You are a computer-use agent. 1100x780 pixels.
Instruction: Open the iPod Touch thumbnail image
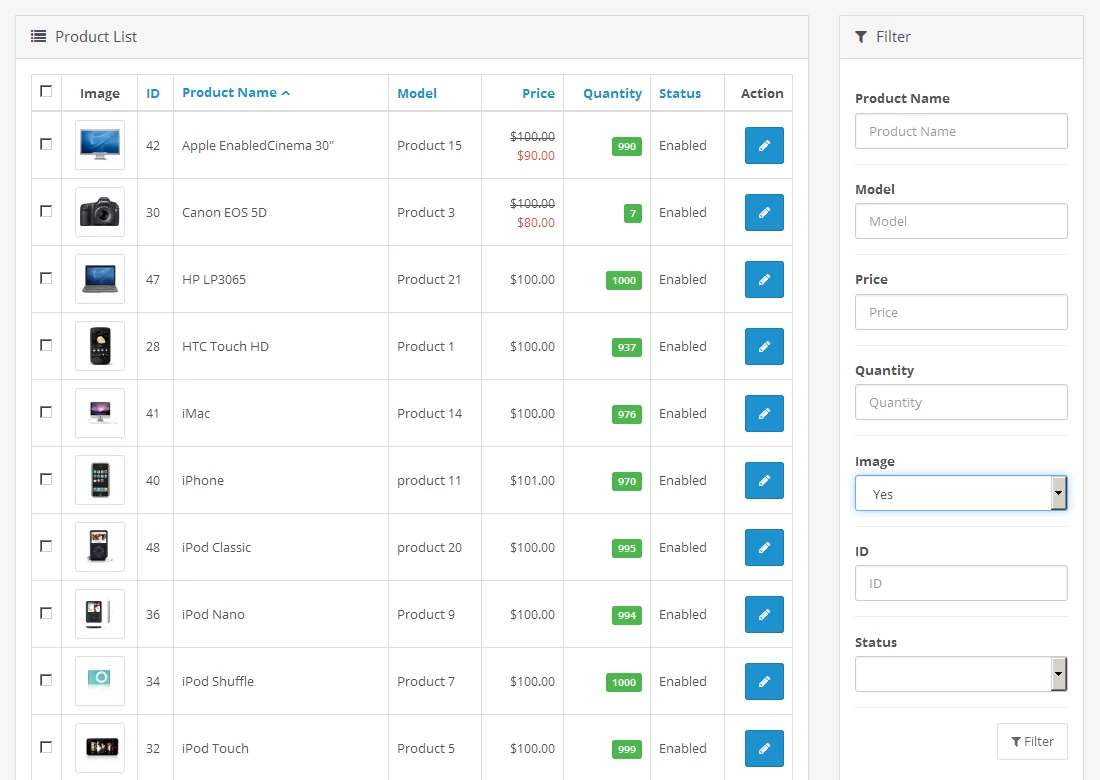coord(100,748)
